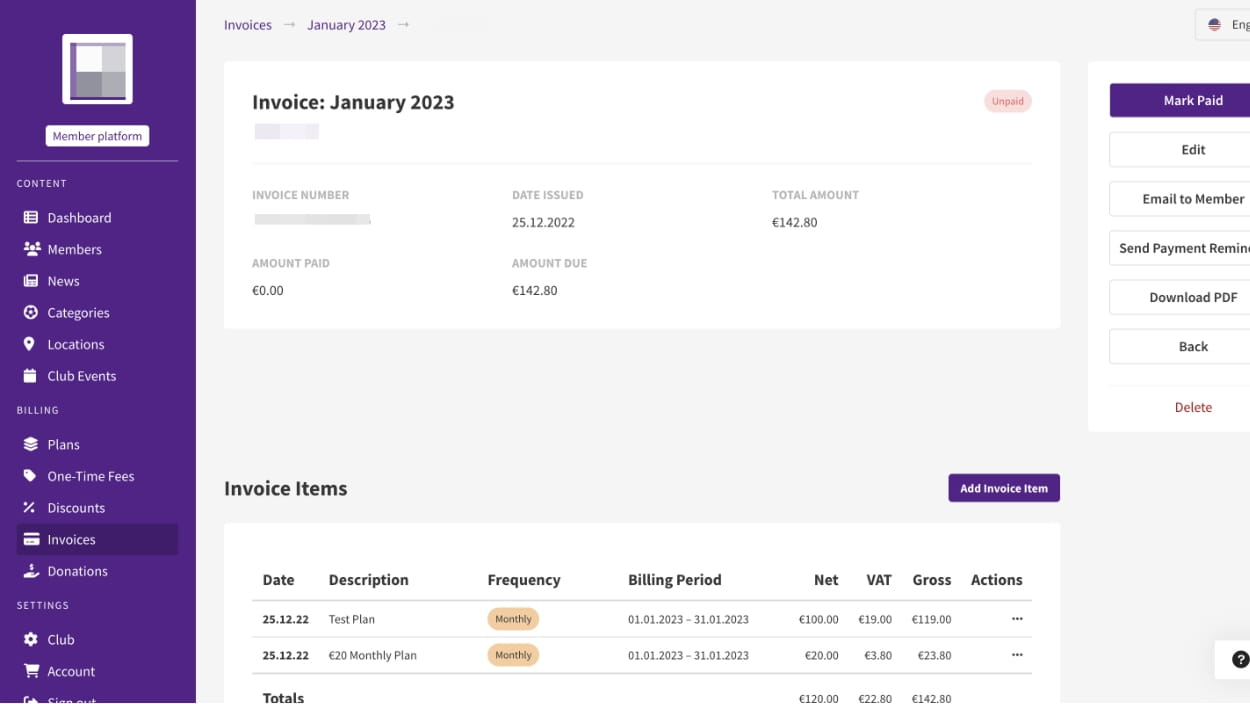
Task: Open Locations in the sidebar
Action: pyautogui.click(x=98, y=344)
